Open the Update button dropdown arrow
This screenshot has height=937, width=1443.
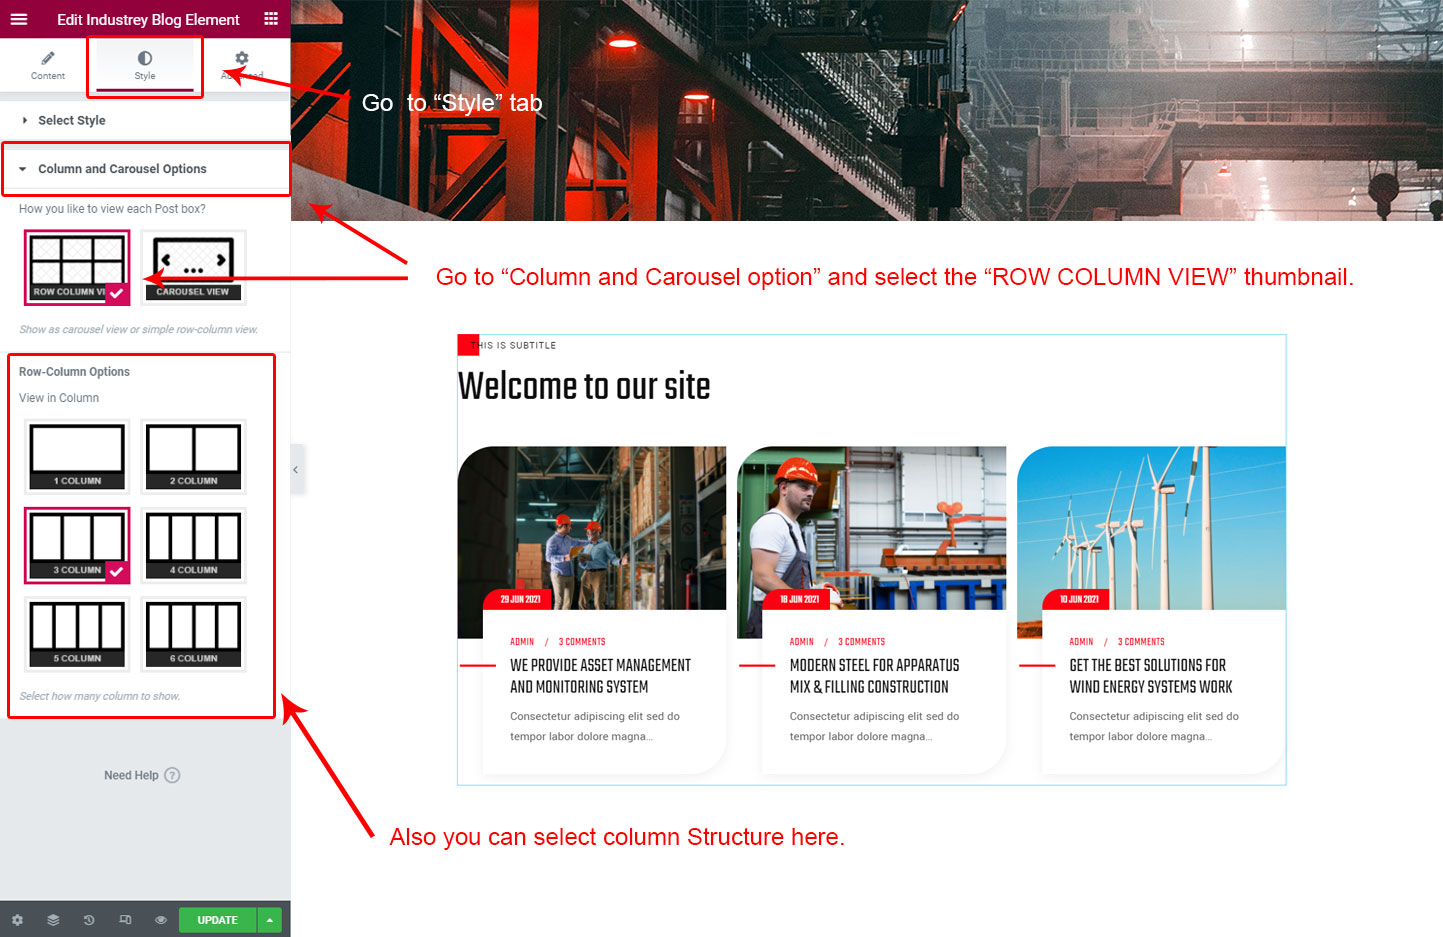pyautogui.click(x=269, y=920)
